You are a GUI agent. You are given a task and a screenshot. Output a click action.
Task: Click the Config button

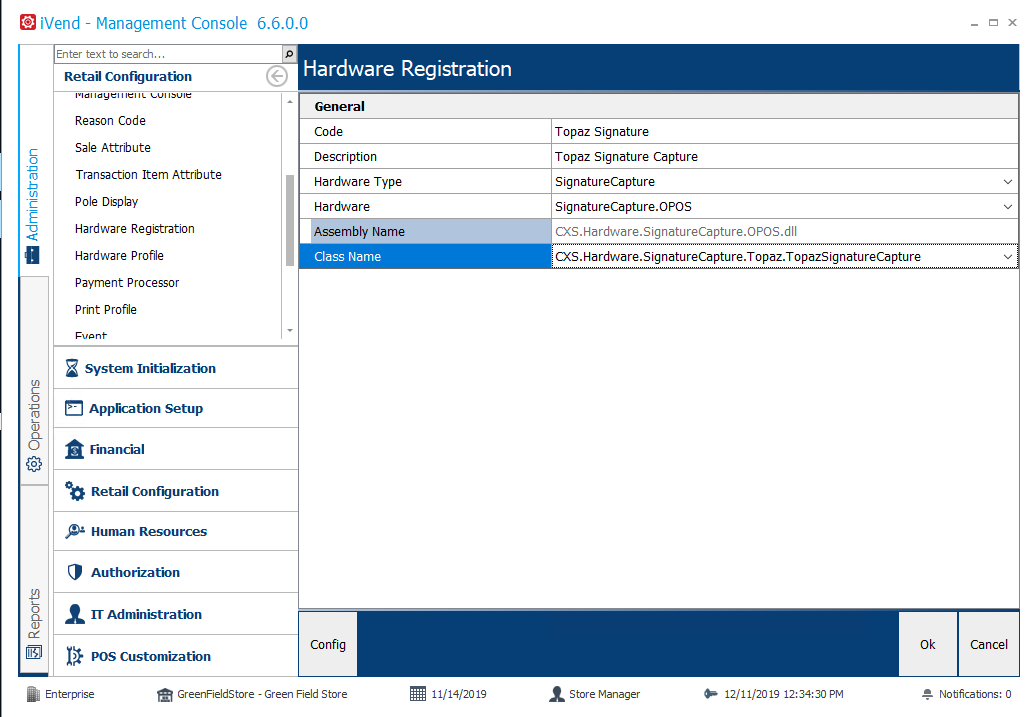pos(328,645)
